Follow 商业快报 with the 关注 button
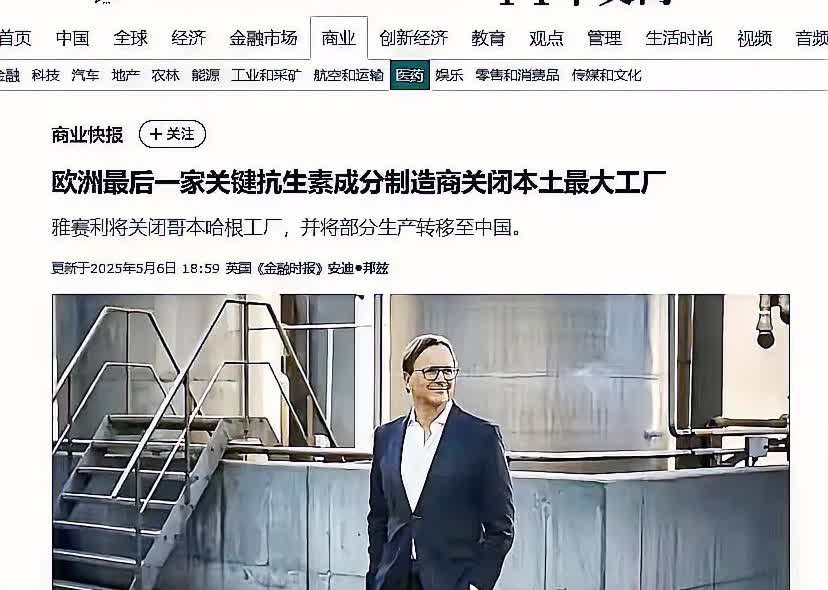The height and width of the screenshot is (590, 828). (172, 134)
